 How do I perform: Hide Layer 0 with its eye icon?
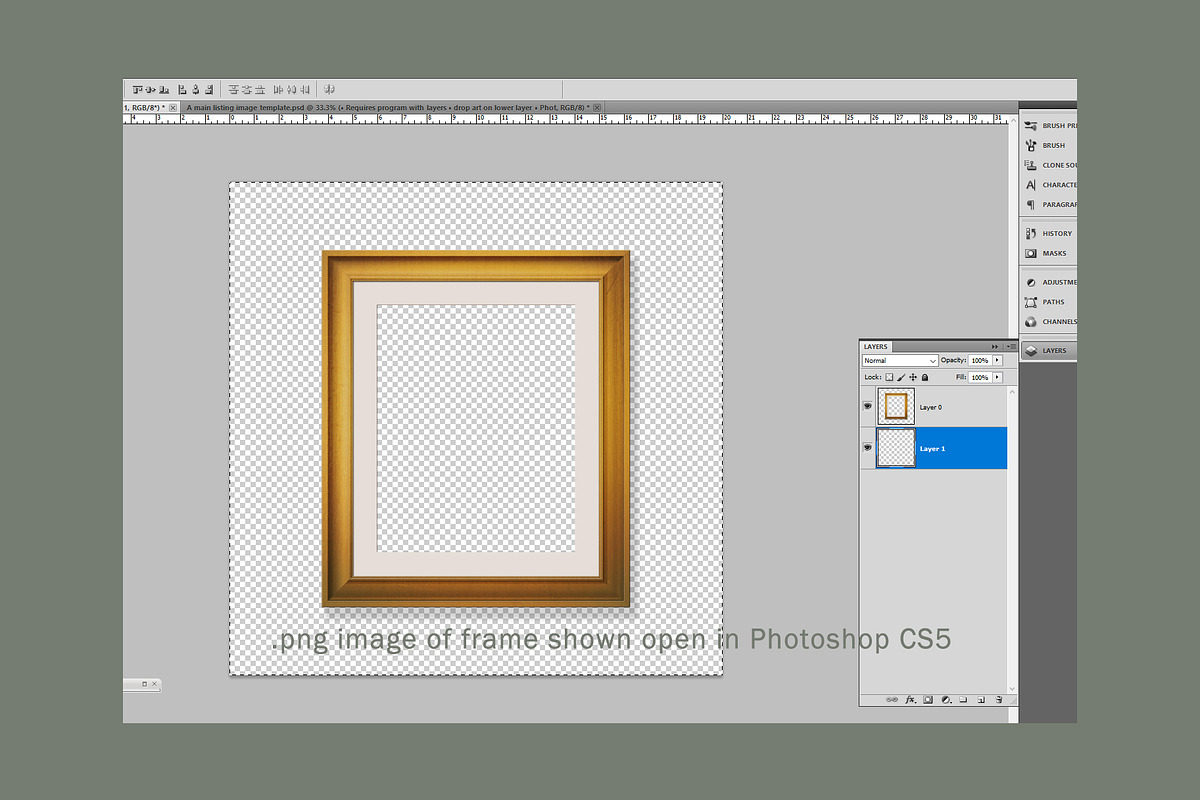pyautogui.click(x=867, y=407)
